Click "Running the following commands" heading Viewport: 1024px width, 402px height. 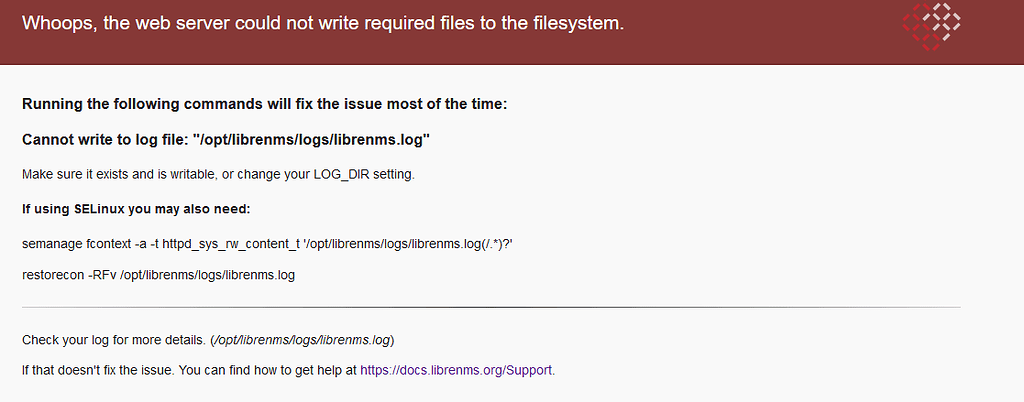(x=264, y=104)
